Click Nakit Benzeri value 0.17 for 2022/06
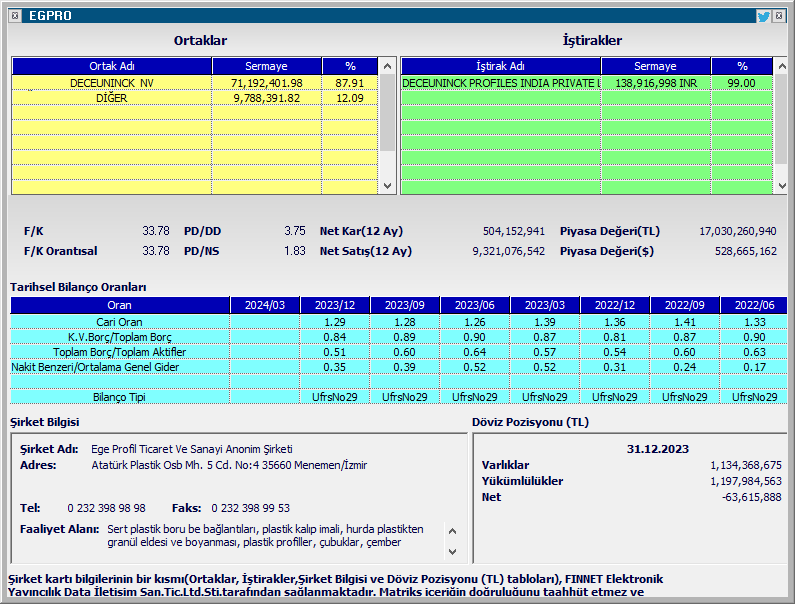Viewport: 795px width, 604px height. coord(754,367)
